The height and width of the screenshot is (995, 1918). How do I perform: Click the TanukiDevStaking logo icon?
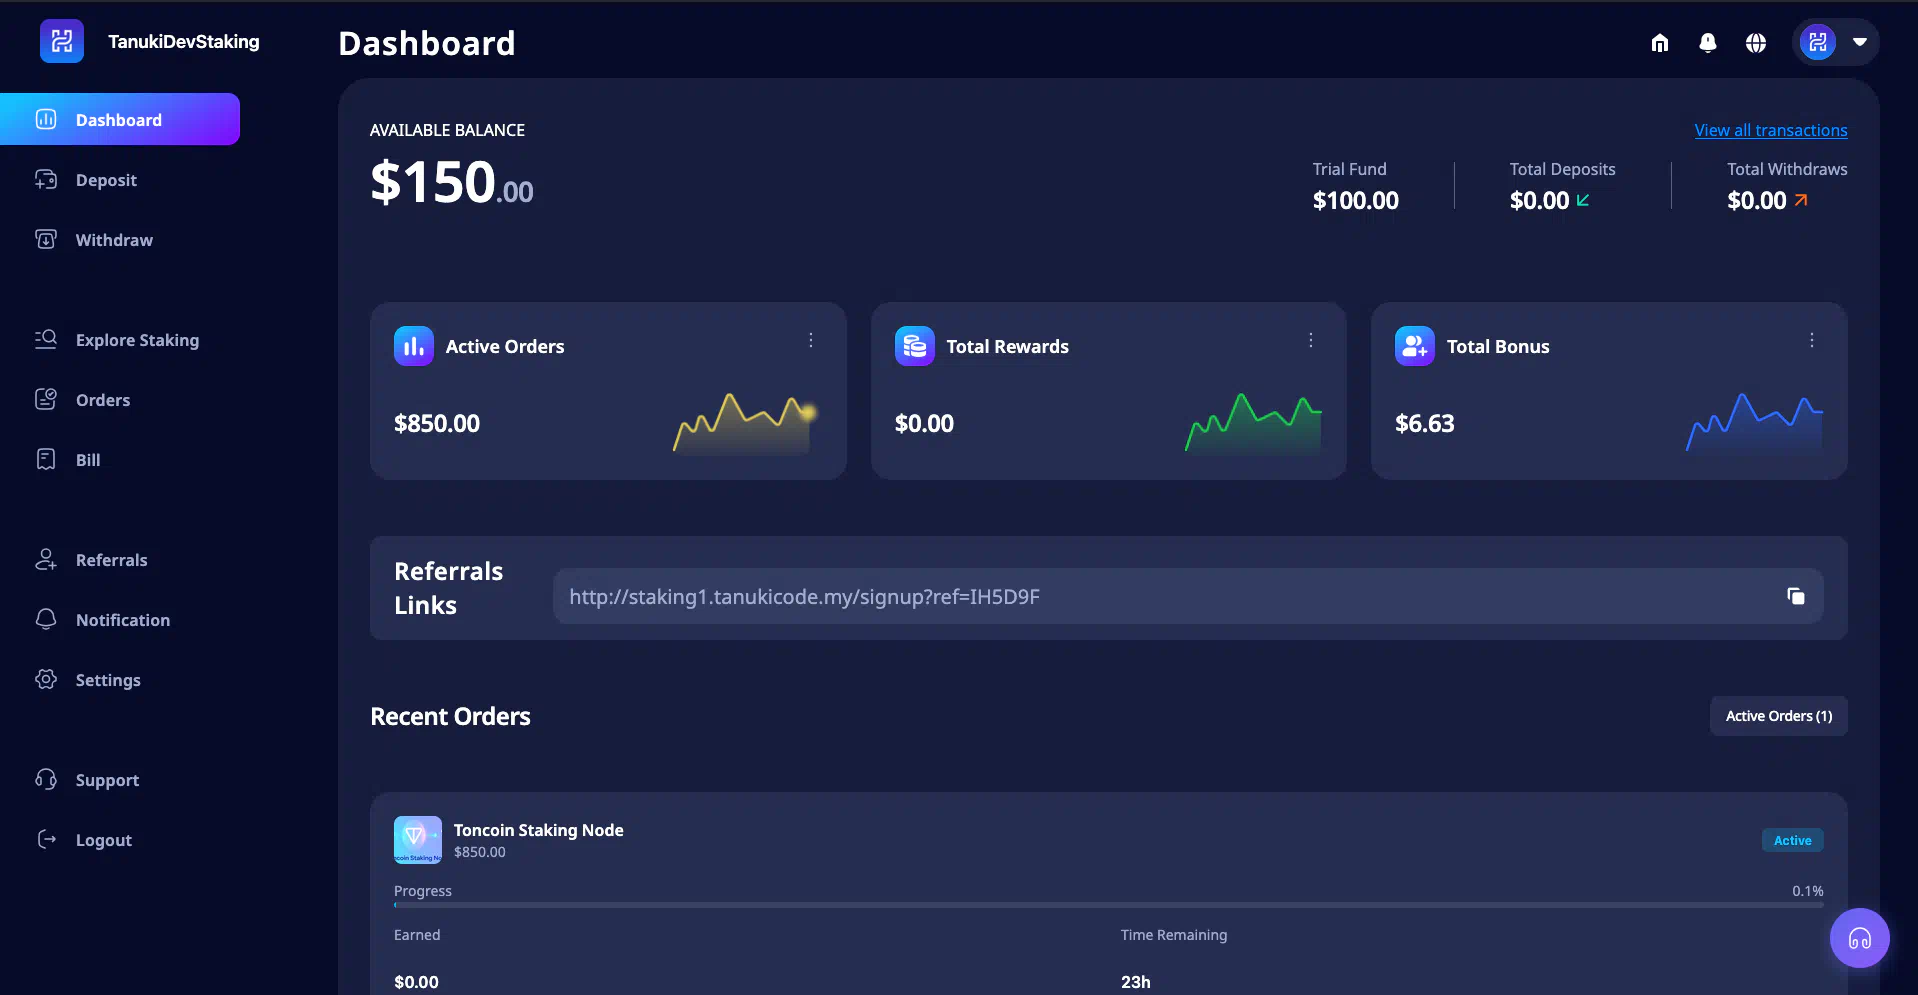62,42
